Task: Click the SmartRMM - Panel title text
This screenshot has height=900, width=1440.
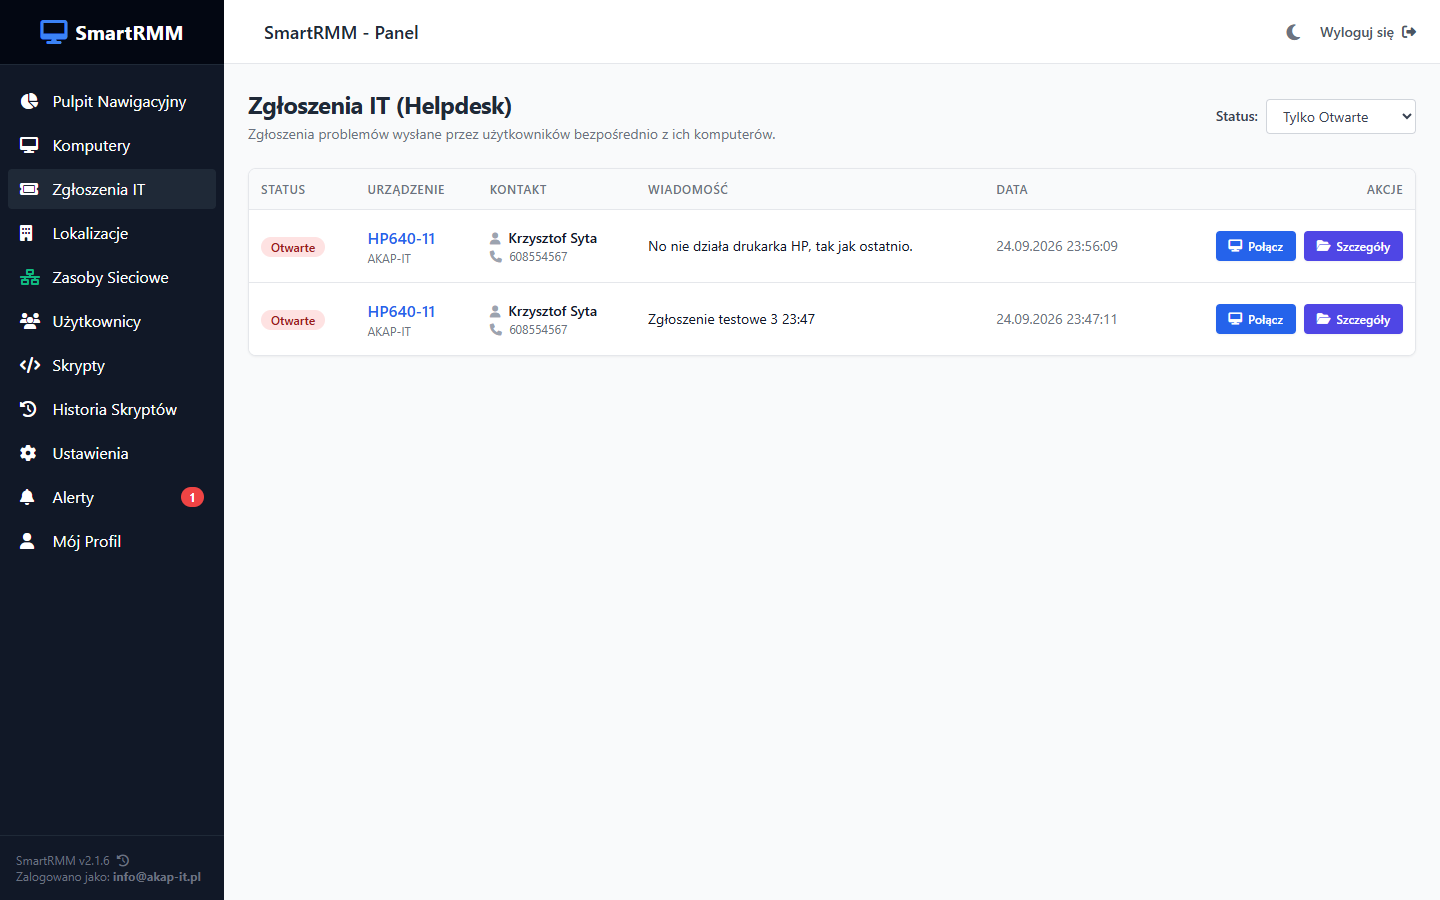Action: tap(341, 32)
